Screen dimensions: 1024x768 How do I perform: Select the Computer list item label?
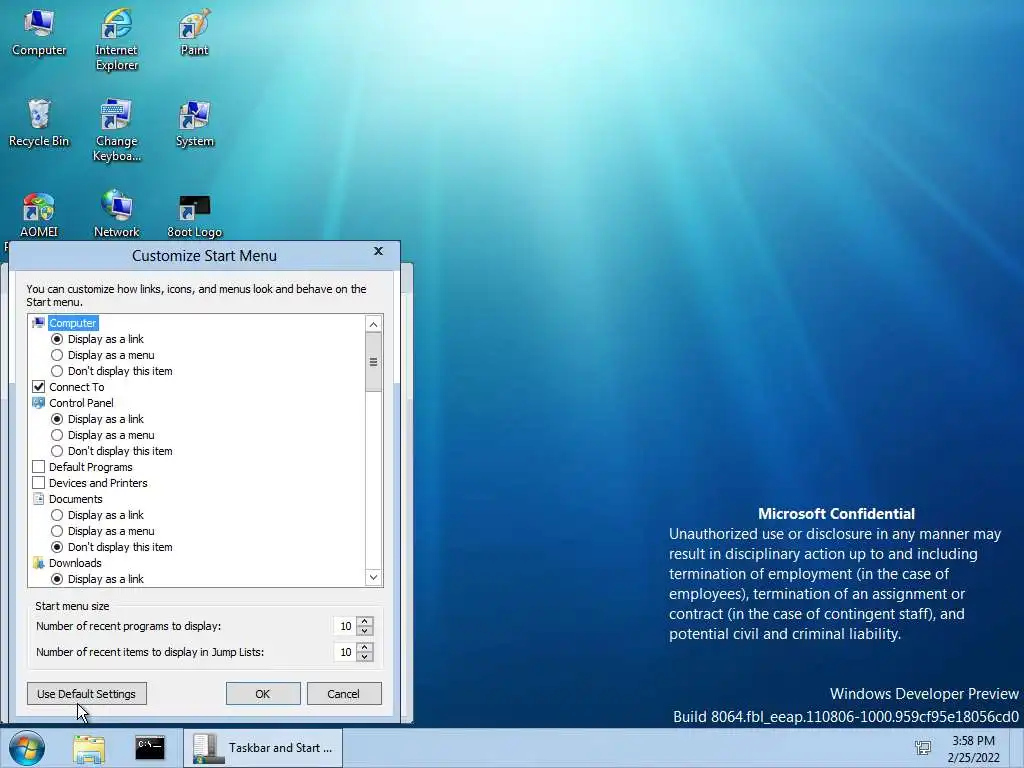(72, 323)
